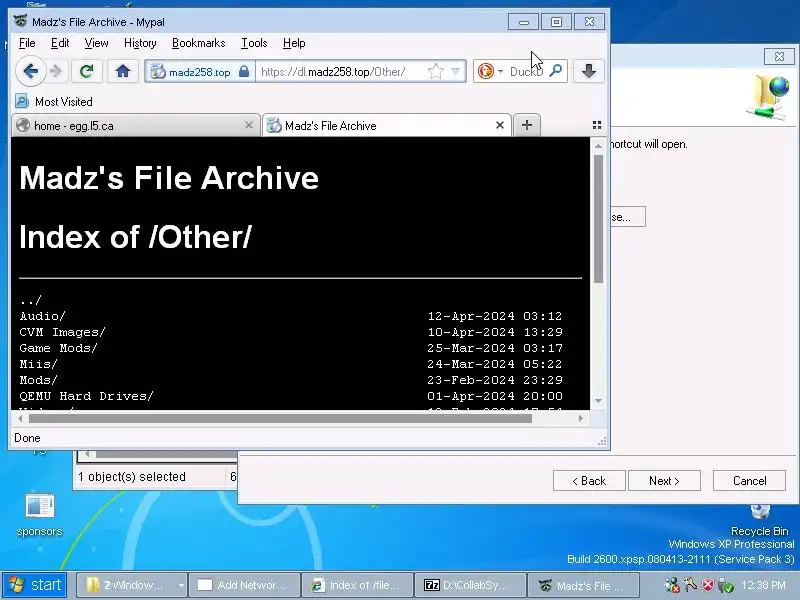The width and height of the screenshot is (800, 600).
Task: Click the network connection tray icon
Action: point(672,585)
